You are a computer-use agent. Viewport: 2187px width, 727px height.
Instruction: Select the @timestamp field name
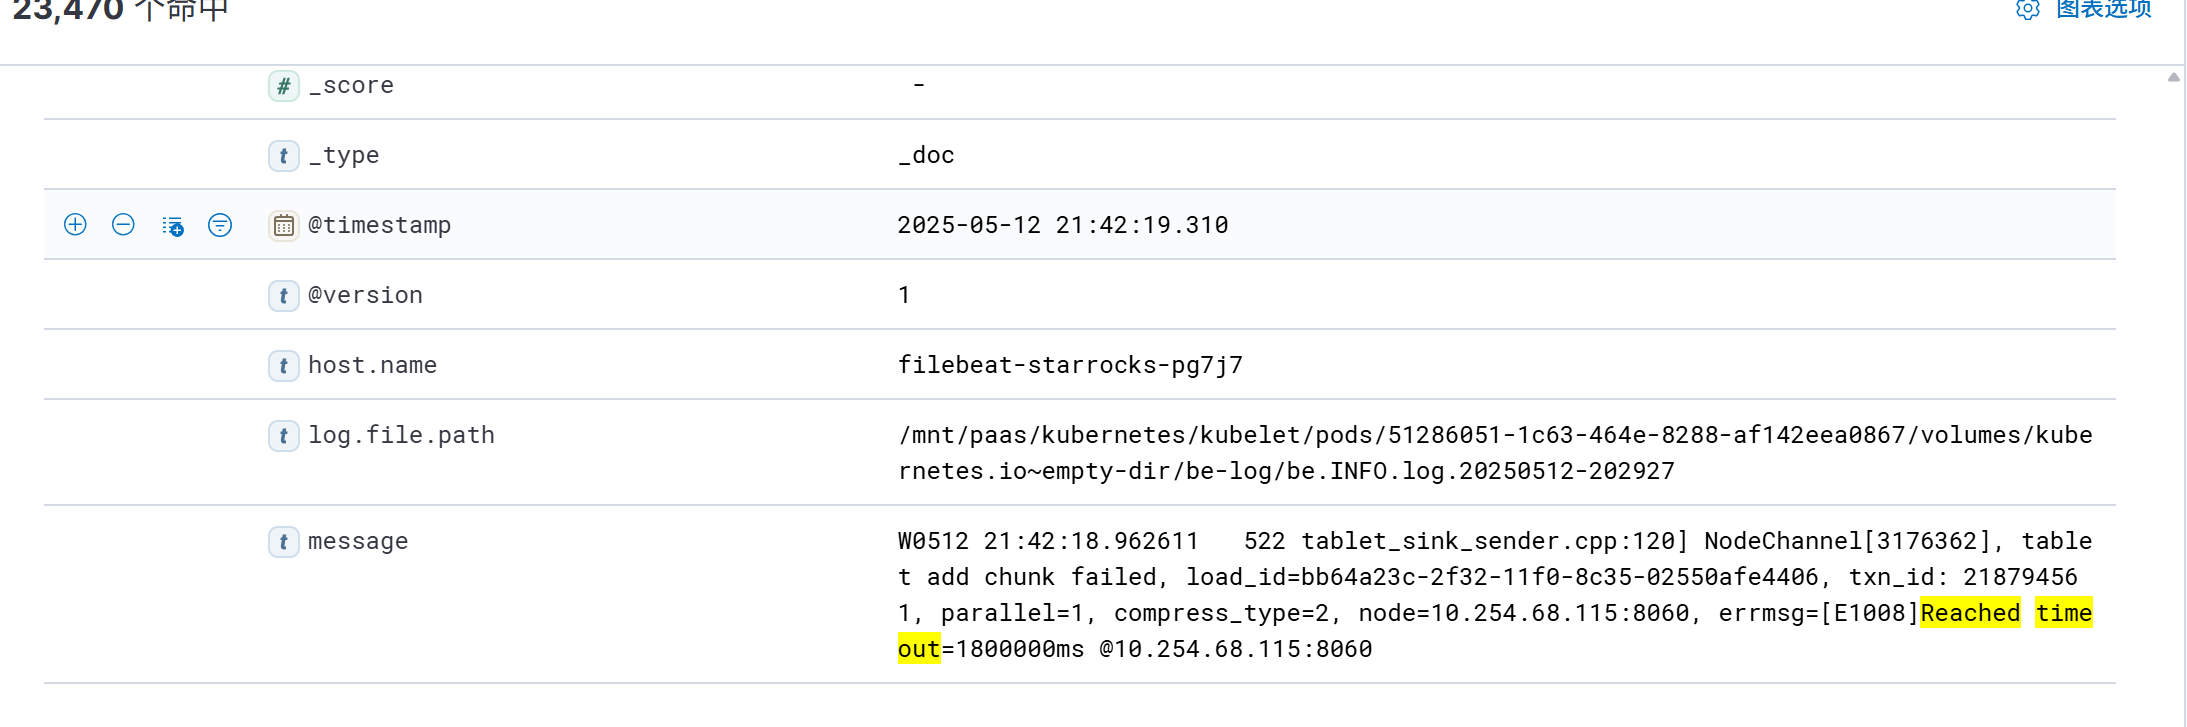click(x=379, y=225)
